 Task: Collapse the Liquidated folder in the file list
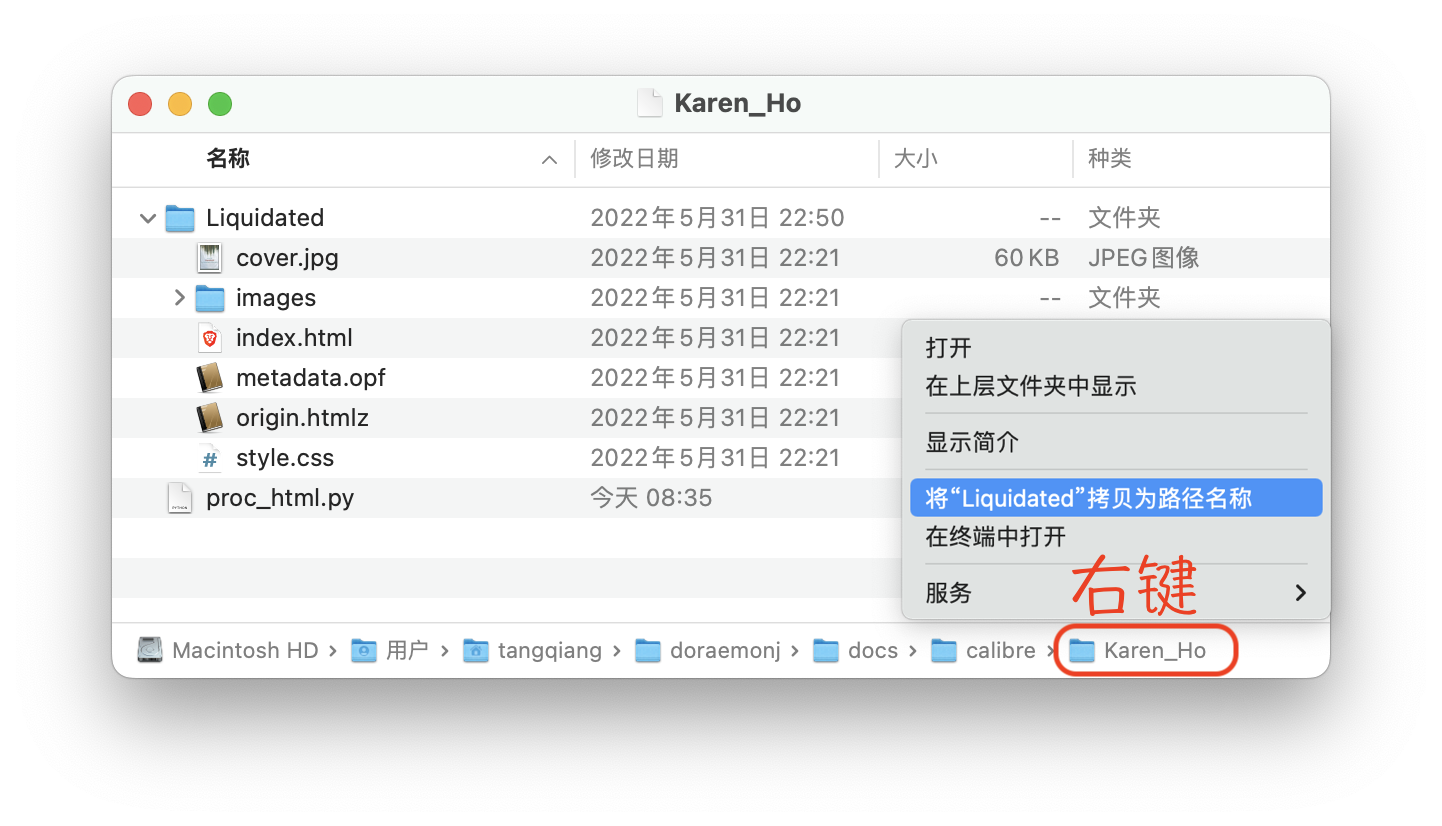point(146,217)
